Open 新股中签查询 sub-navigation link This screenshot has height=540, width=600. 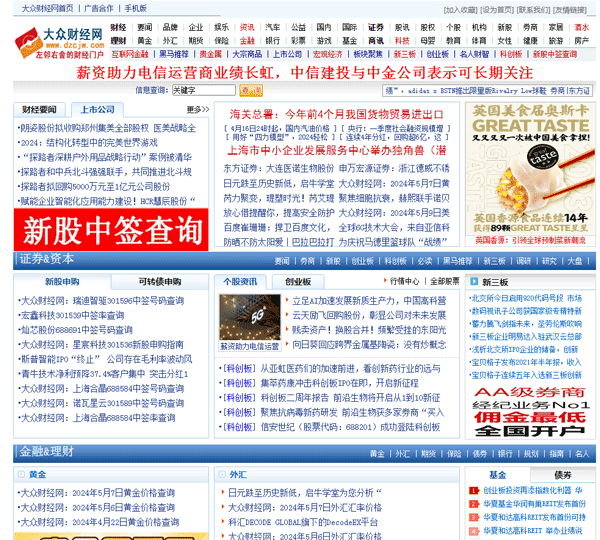555,54
